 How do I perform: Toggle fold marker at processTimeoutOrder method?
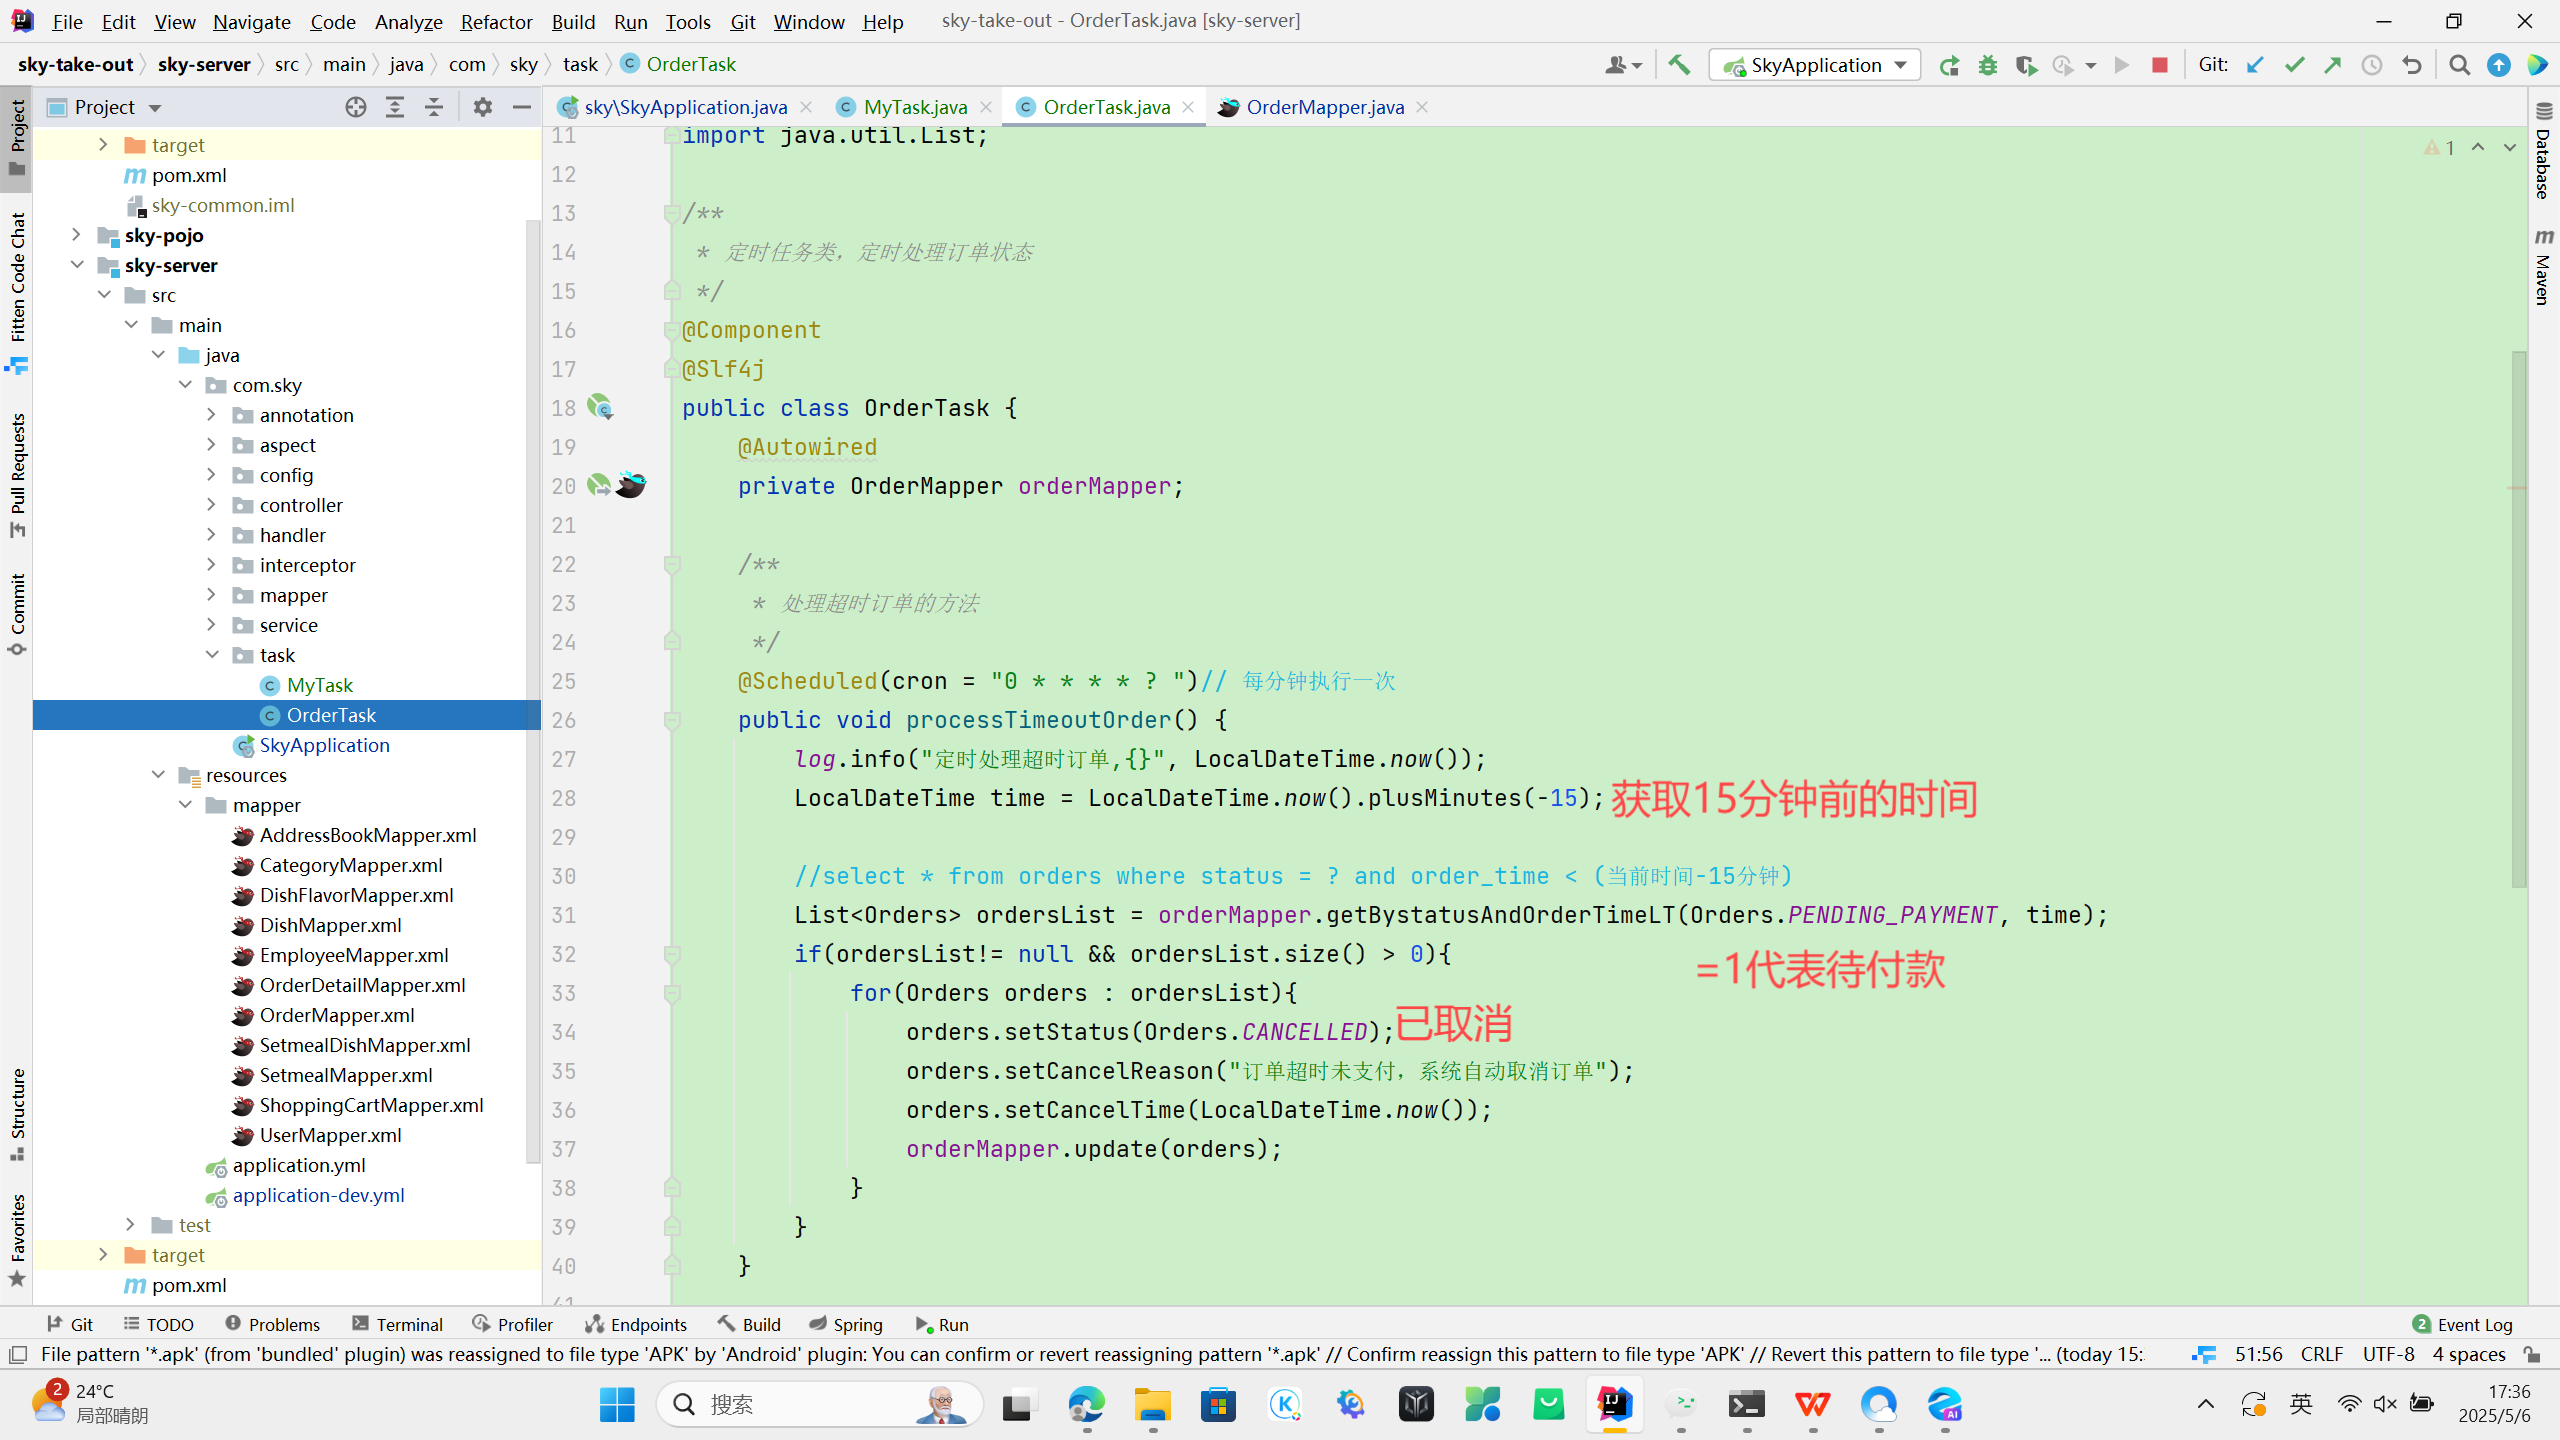[672, 720]
